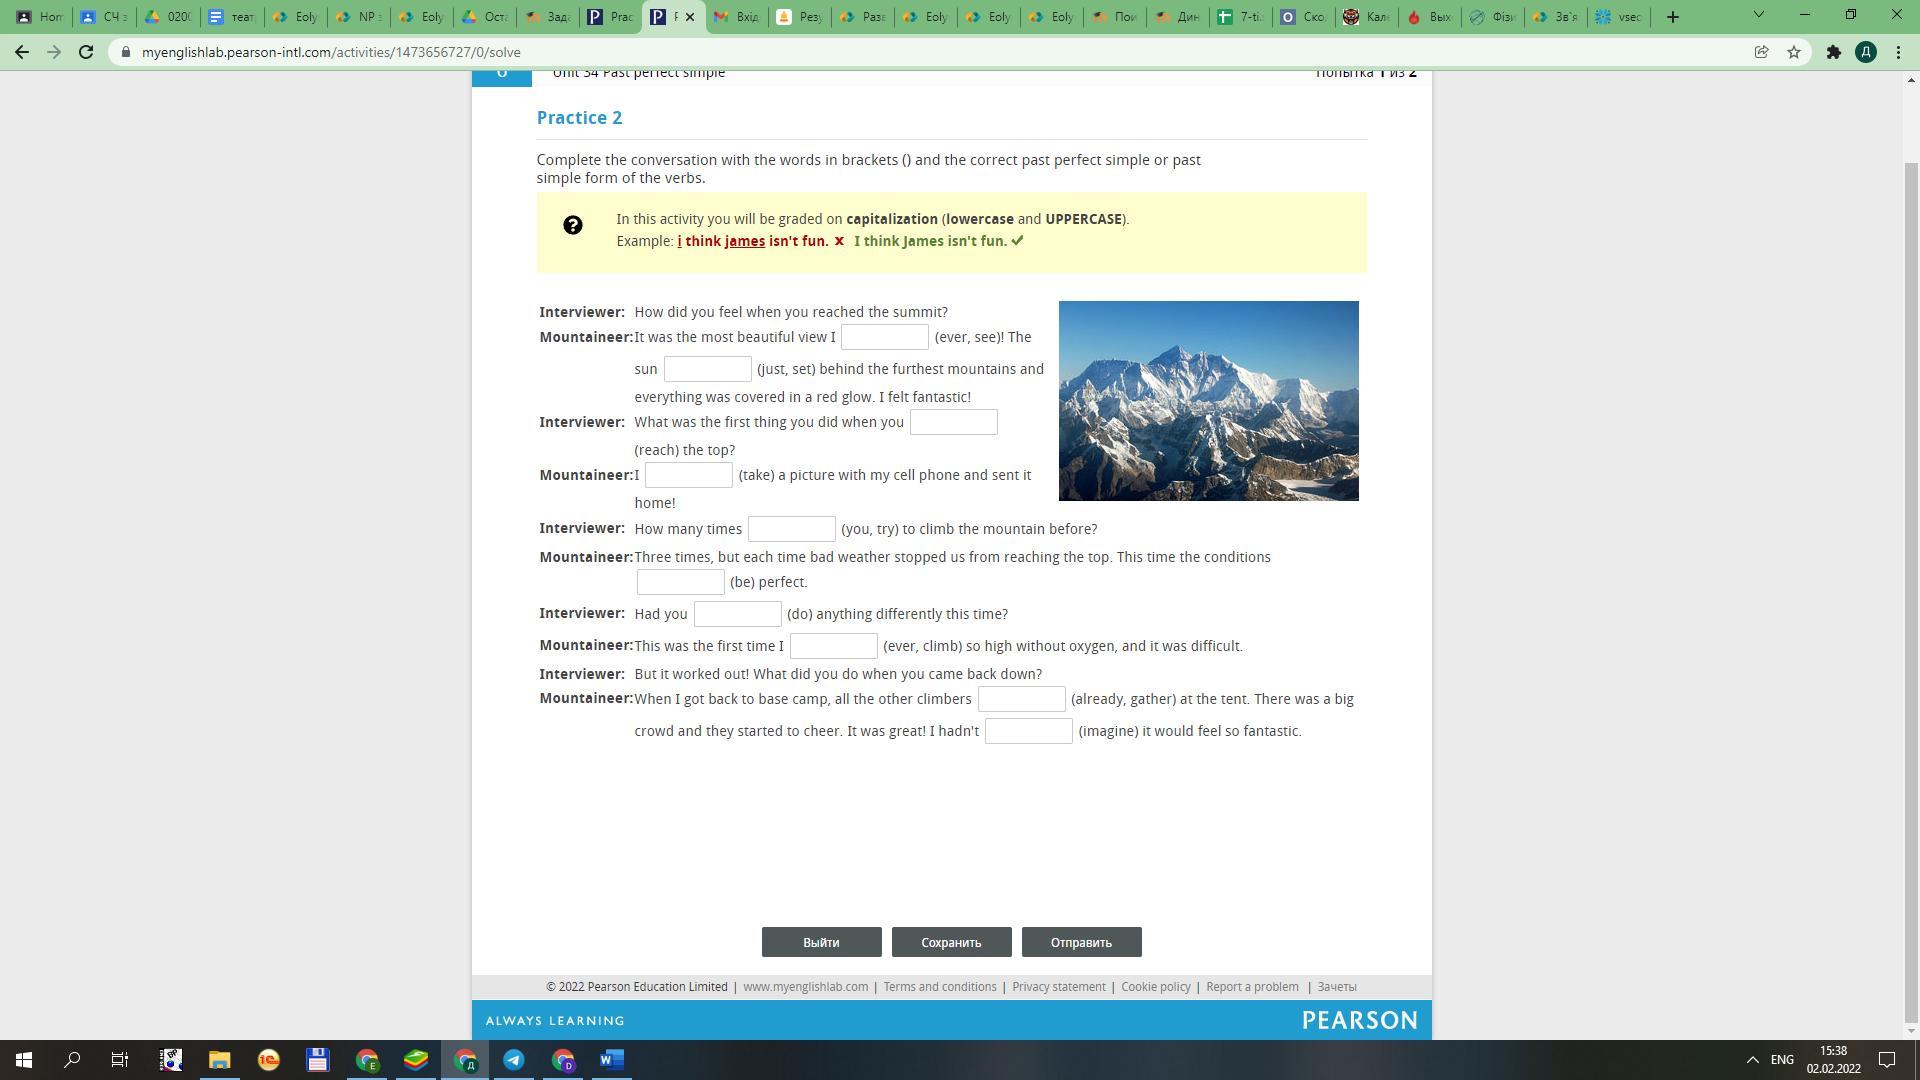Click the '(ever, see)' answer field
1920x1080 pixels.
[885, 337]
